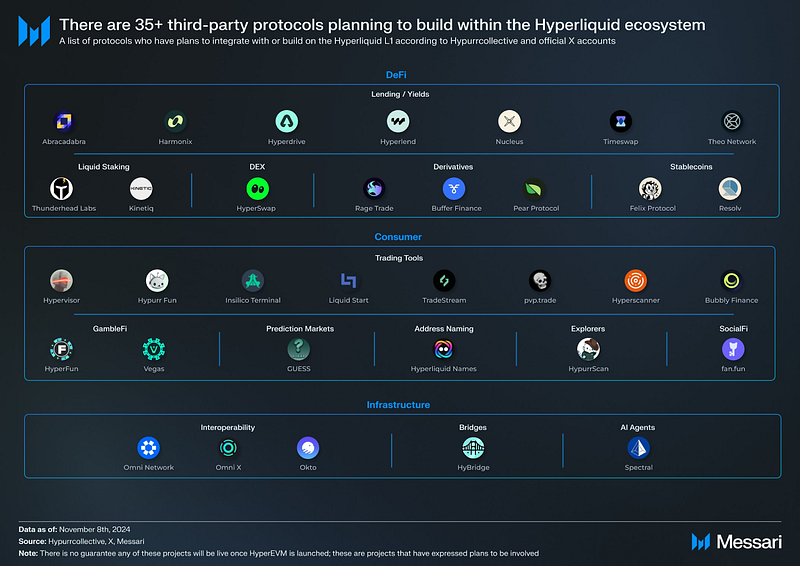Click the Note about HyperEVM launch
The height and width of the screenshot is (566, 800).
coord(279,553)
